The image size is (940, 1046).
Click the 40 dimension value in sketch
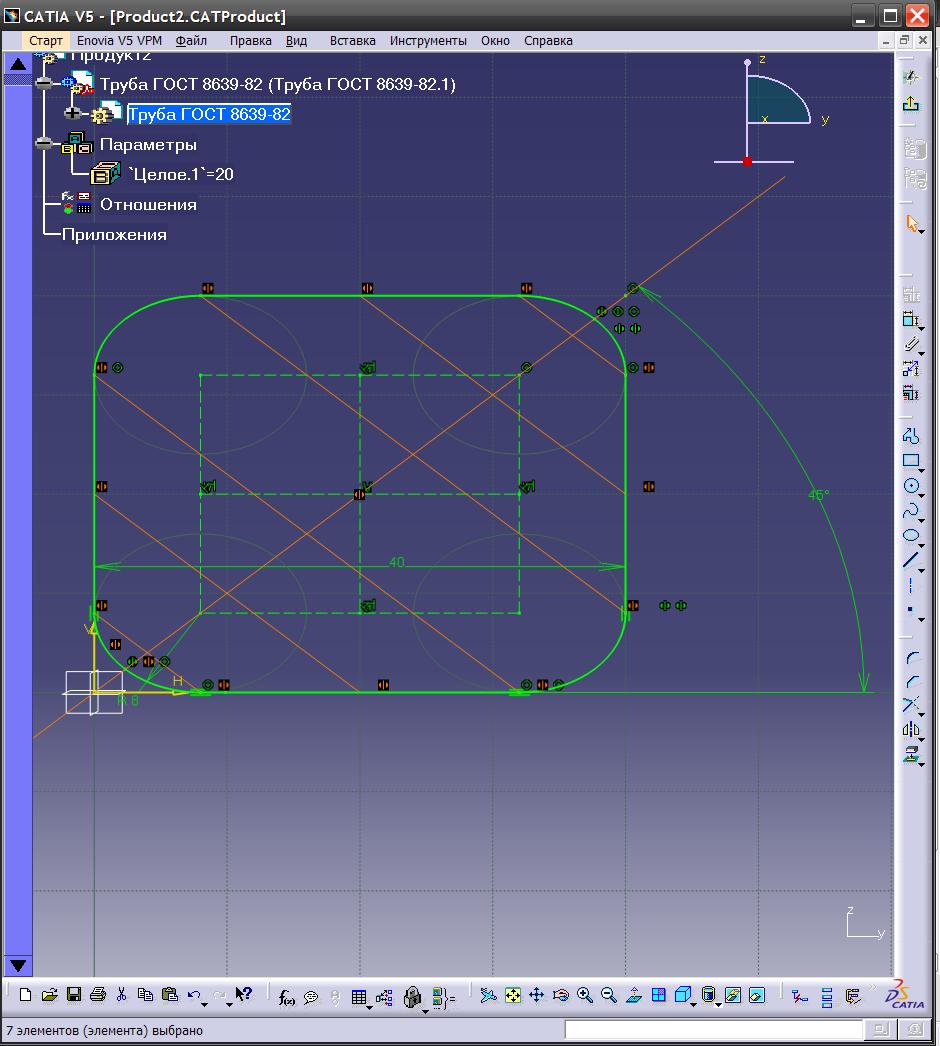[x=396, y=562]
